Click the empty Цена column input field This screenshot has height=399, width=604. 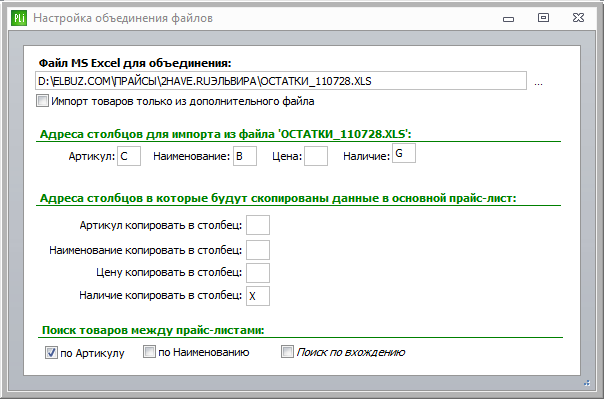[x=316, y=156]
